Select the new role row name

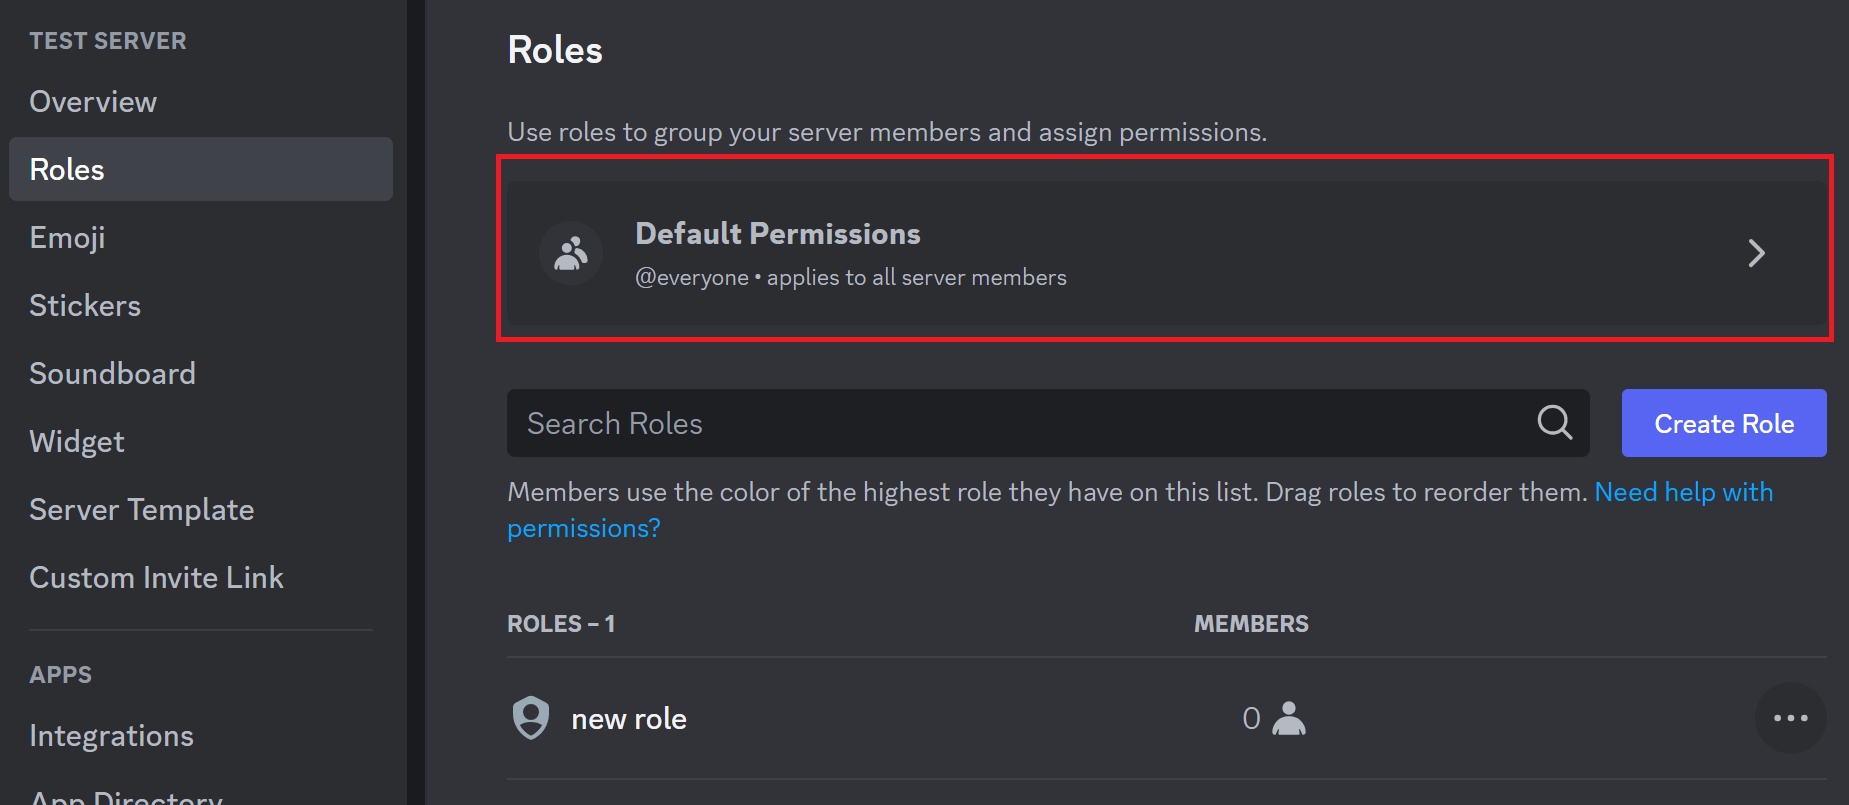pyautogui.click(x=629, y=719)
